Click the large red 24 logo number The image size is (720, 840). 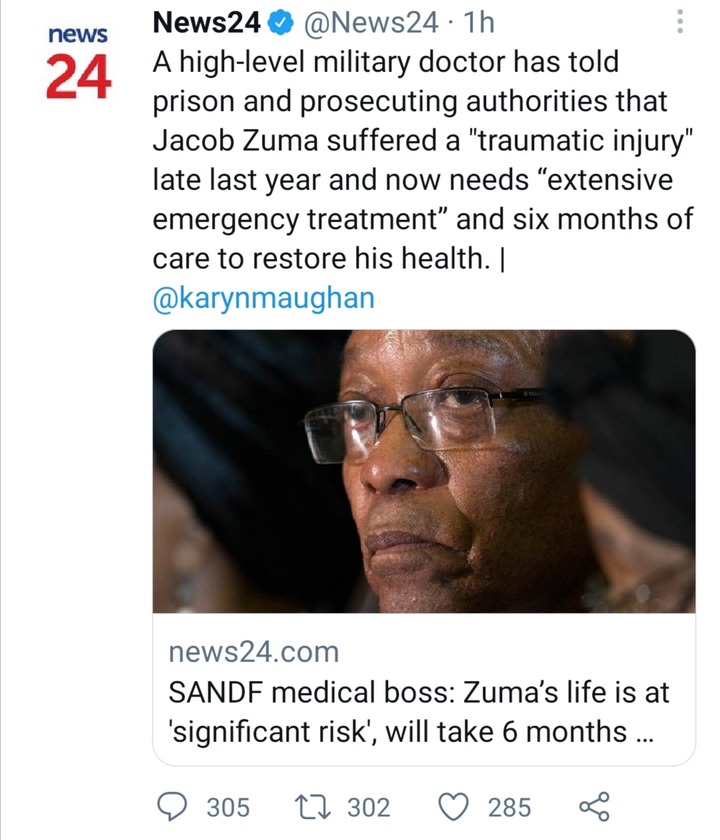[x=79, y=77]
